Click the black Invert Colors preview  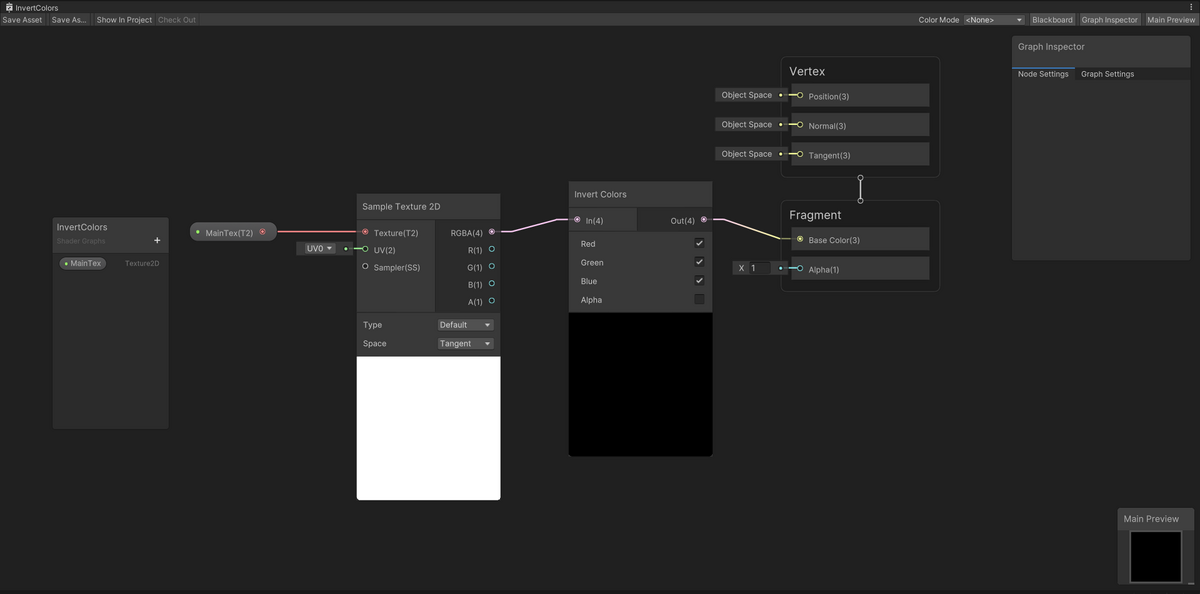(x=641, y=384)
